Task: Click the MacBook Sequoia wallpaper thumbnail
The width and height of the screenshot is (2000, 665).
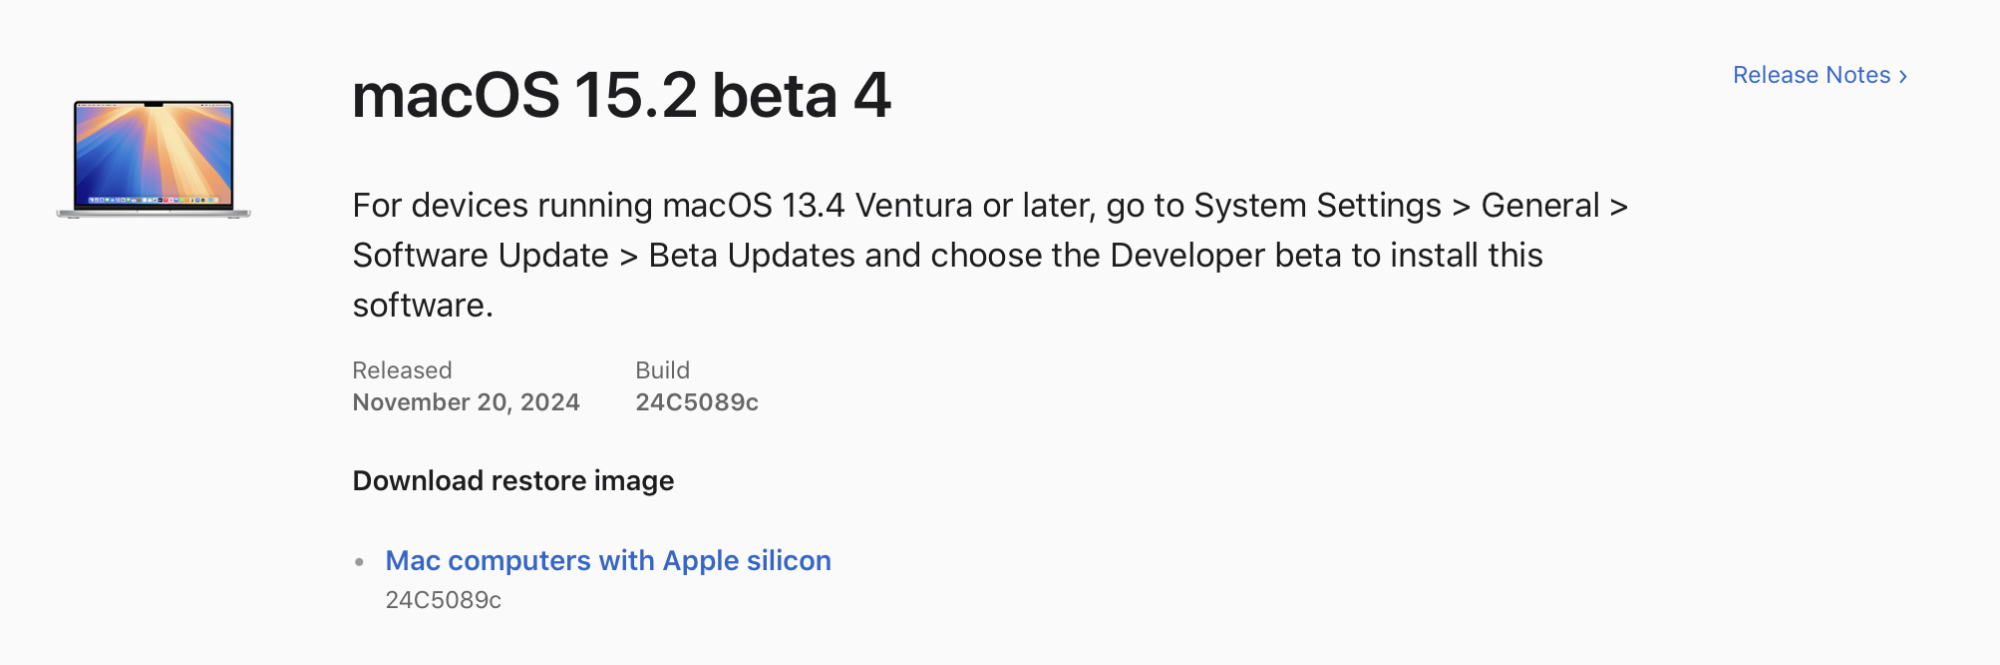Action: pyautogui.click(x=153, y=159)
